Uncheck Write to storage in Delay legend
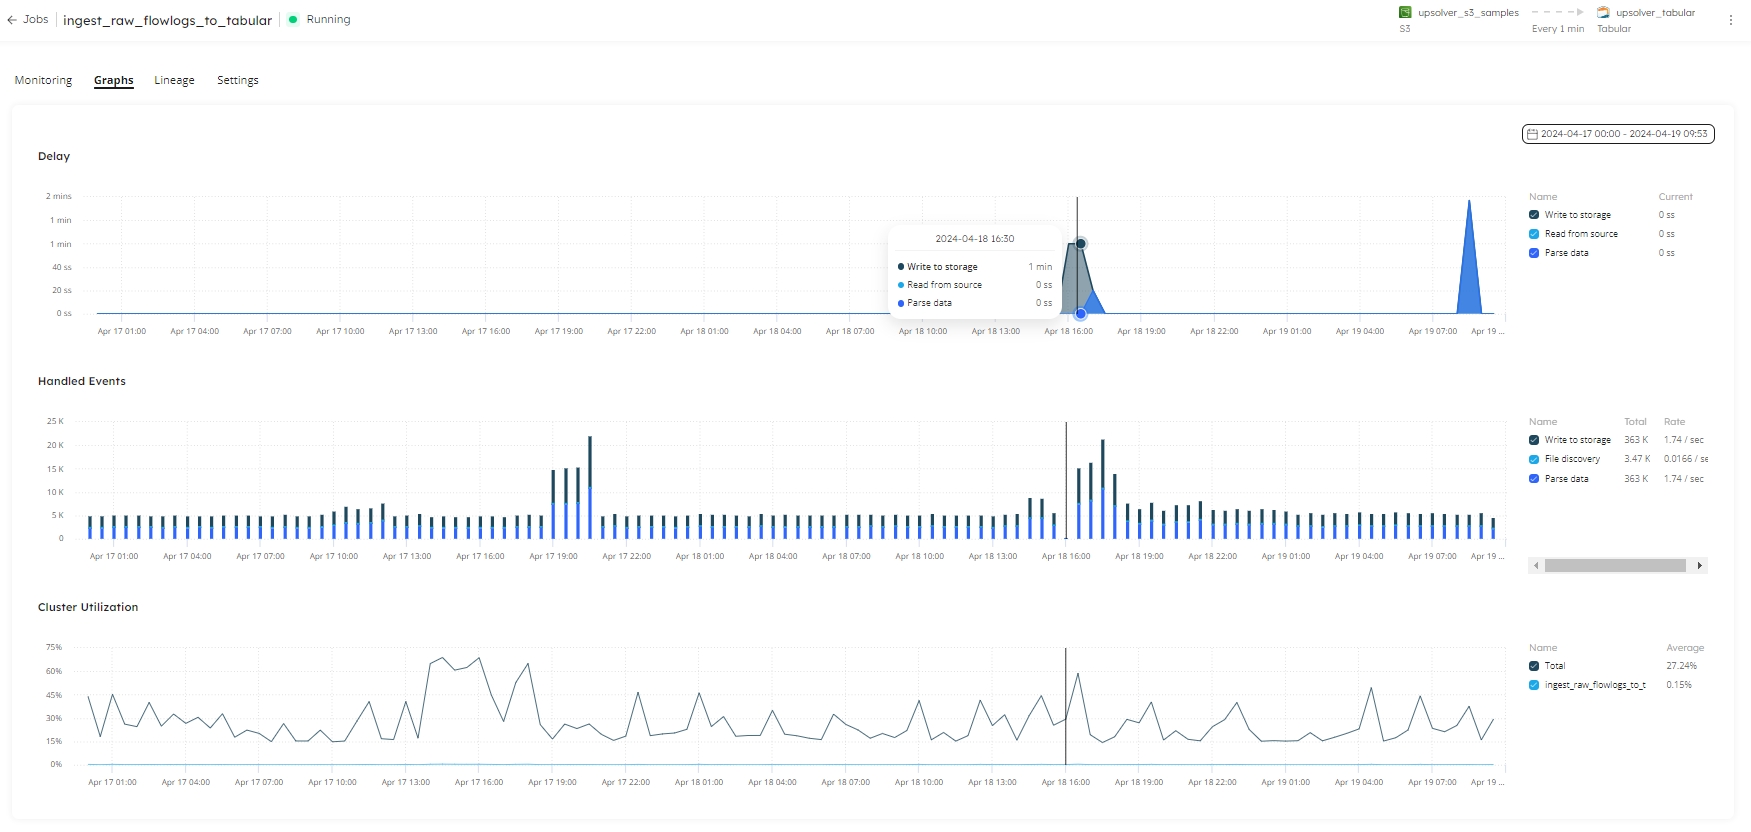Screen dimensions: 1751x832 tap(1534, 215)
